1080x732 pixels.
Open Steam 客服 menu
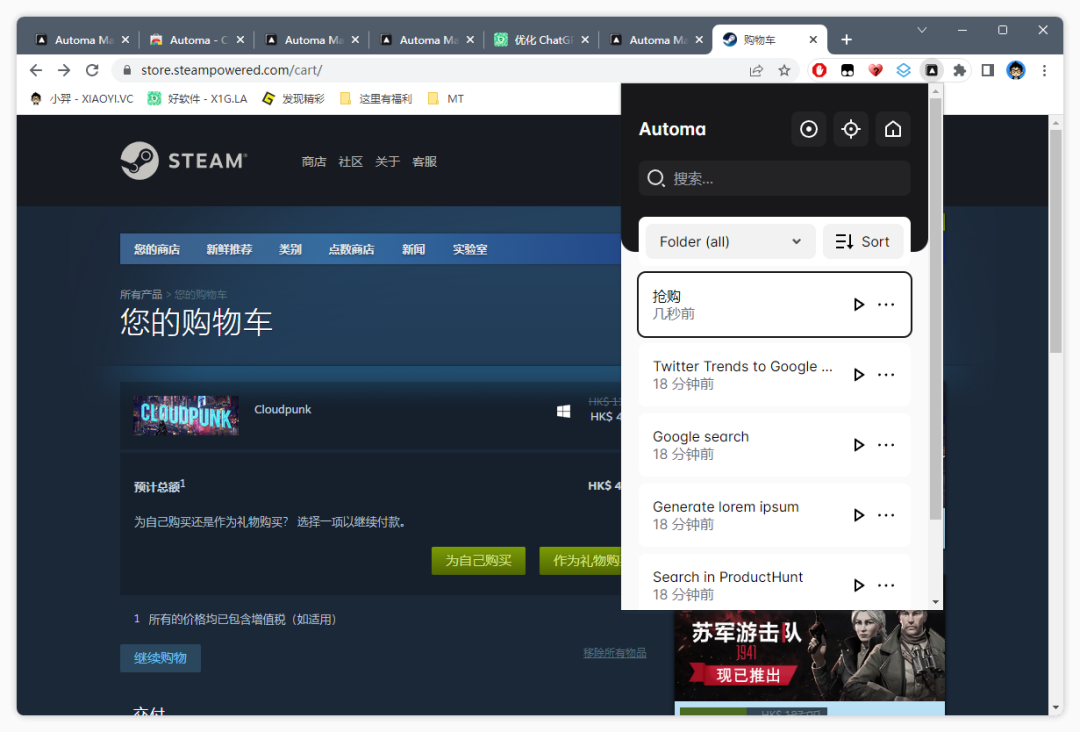424,161
